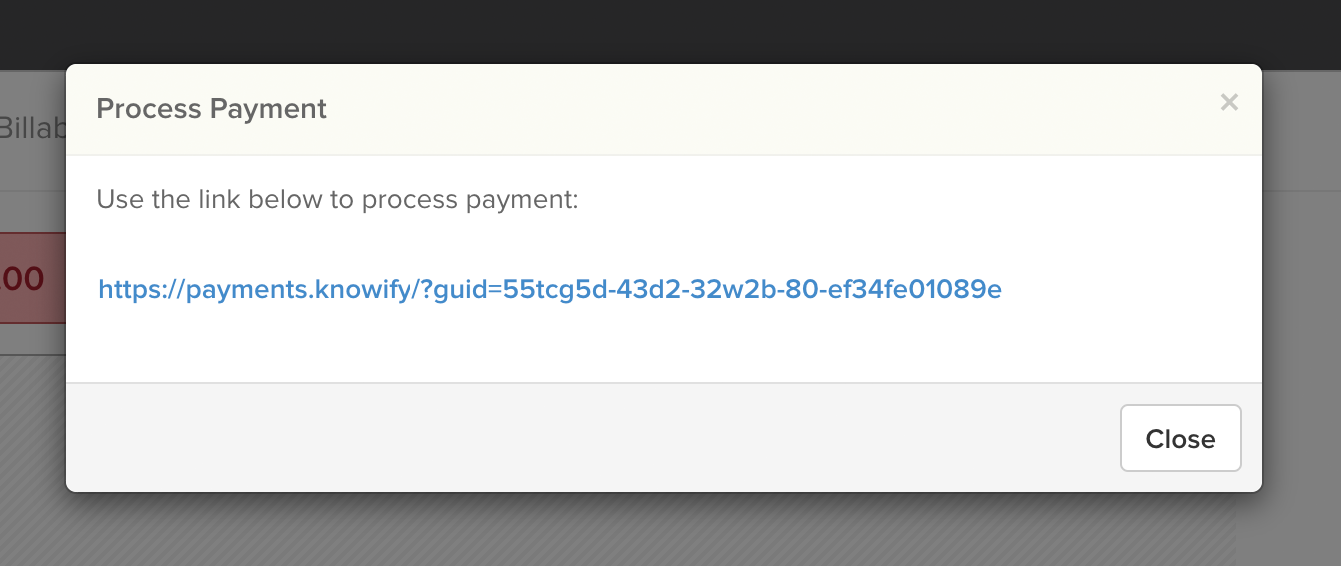This screenshot has width=1341, height=566.
Task: Select the red amount cell ending in 00
Action: (32, 278)
